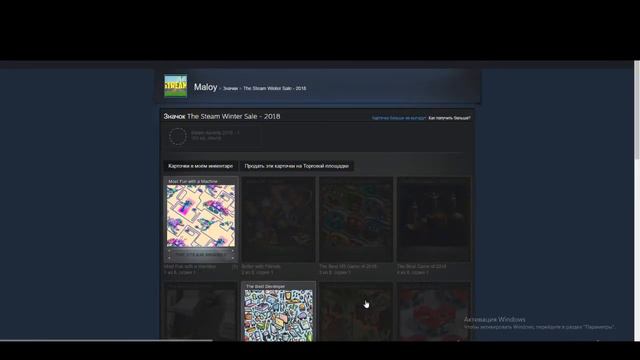This screenshot has width=640, height=360.
Task: Open the Значки breadcrumb link
Action: [230, 88]
